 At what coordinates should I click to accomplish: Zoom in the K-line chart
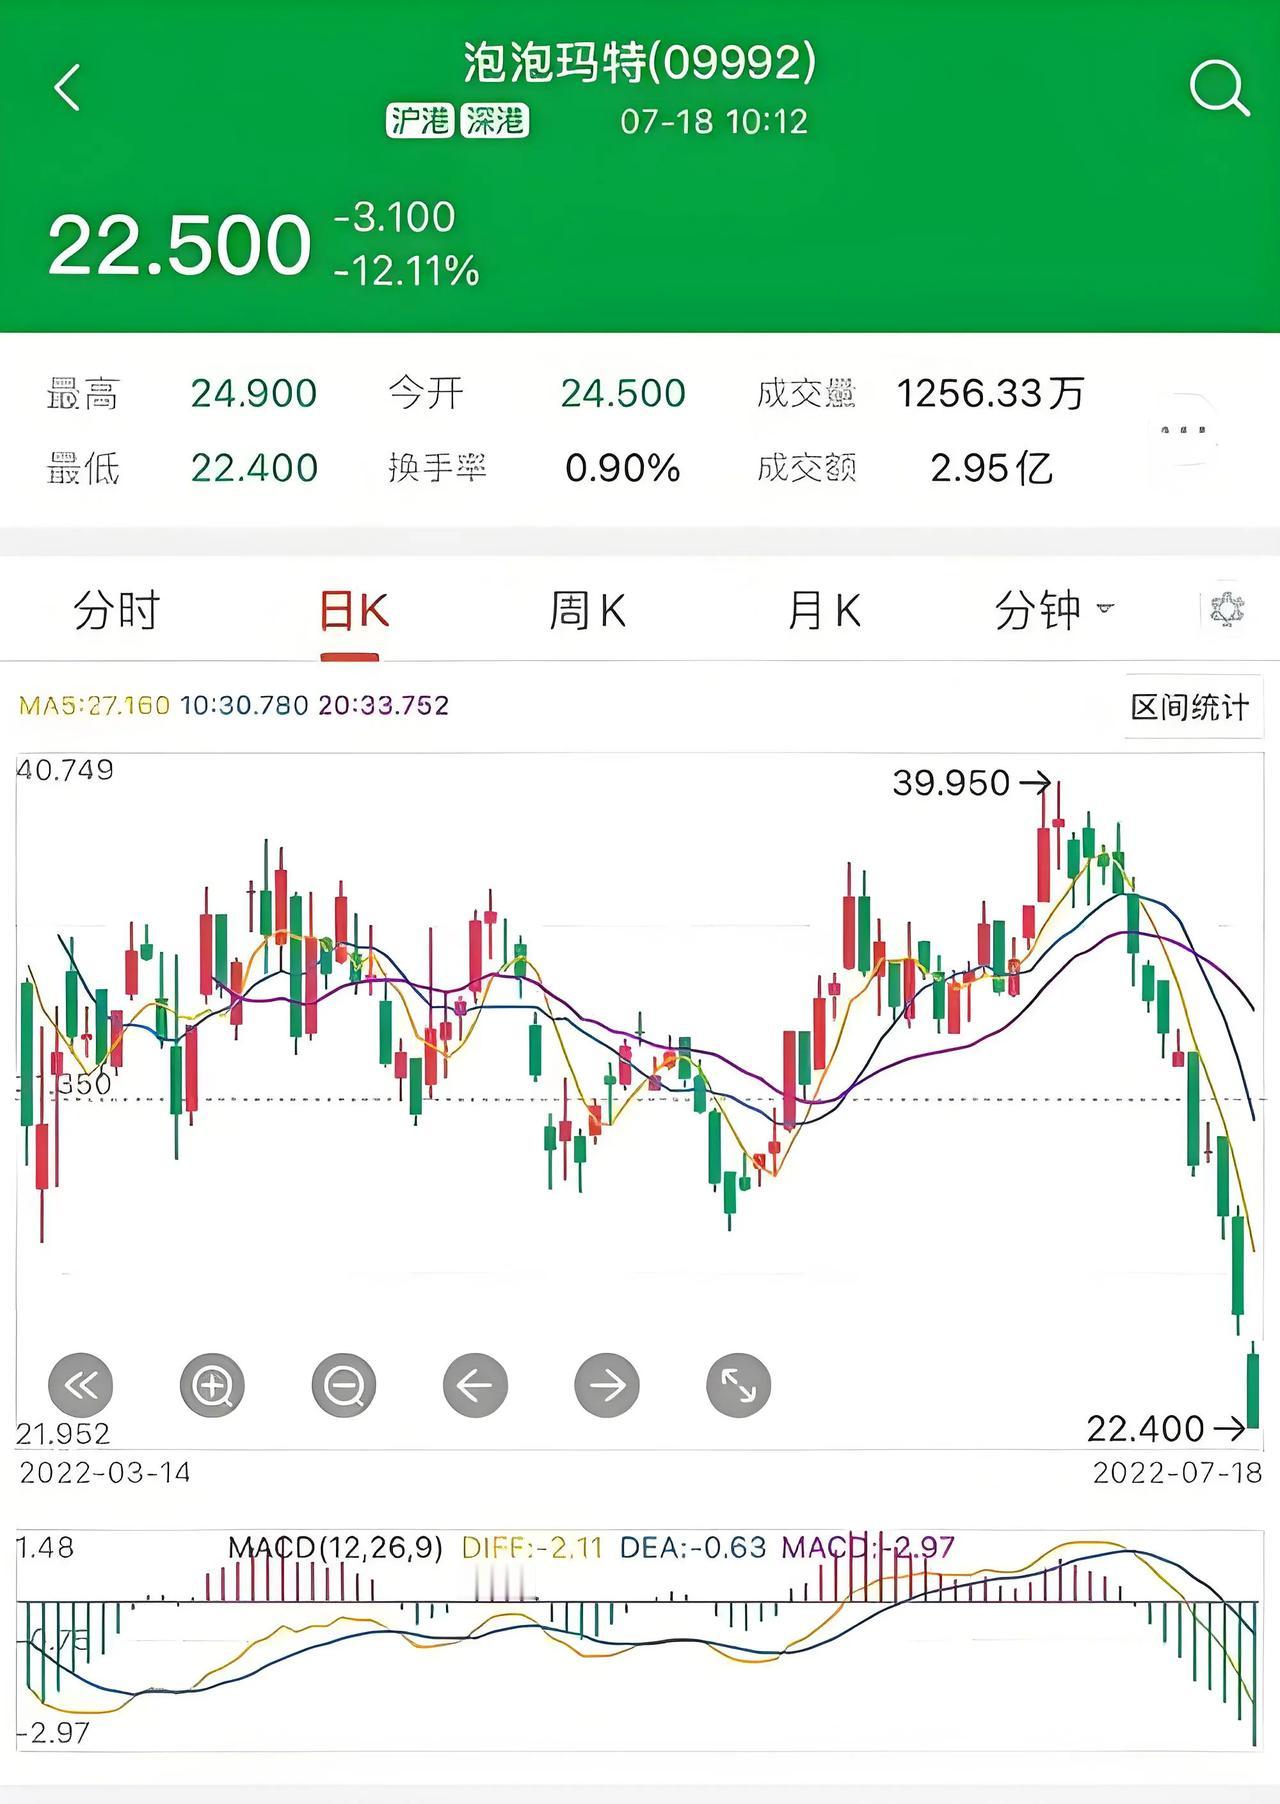point(212,1385)
